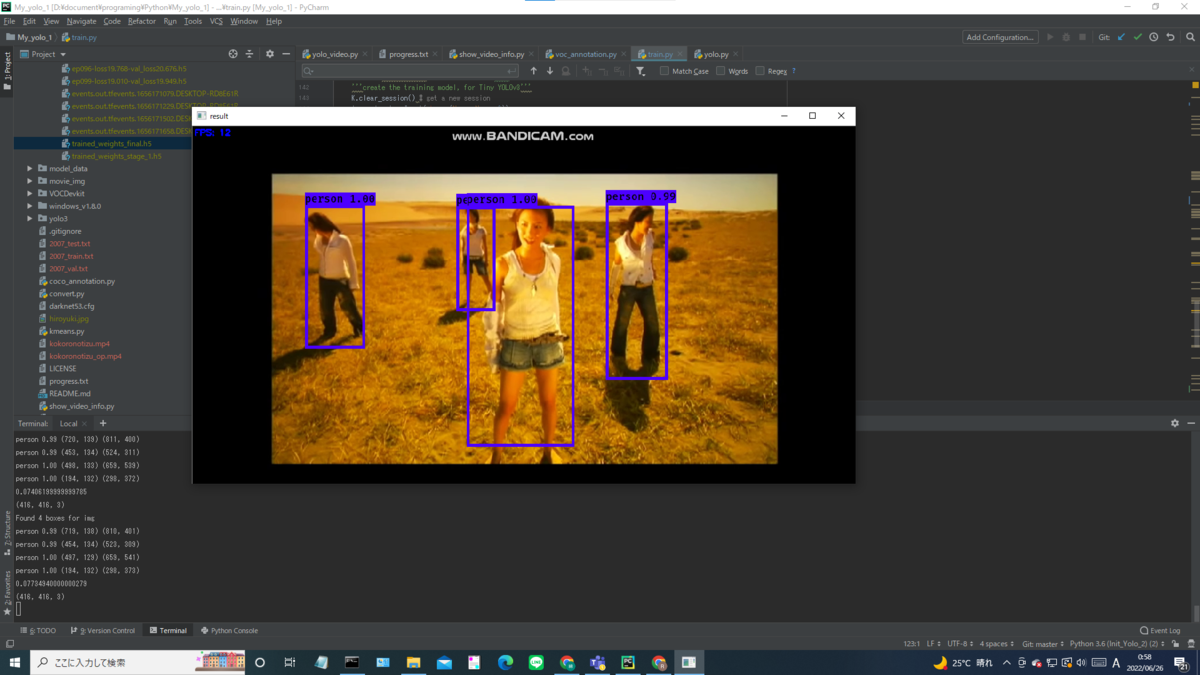Click the find-in-file search input field
The image size is (1200, 675).
click(410, 71)
